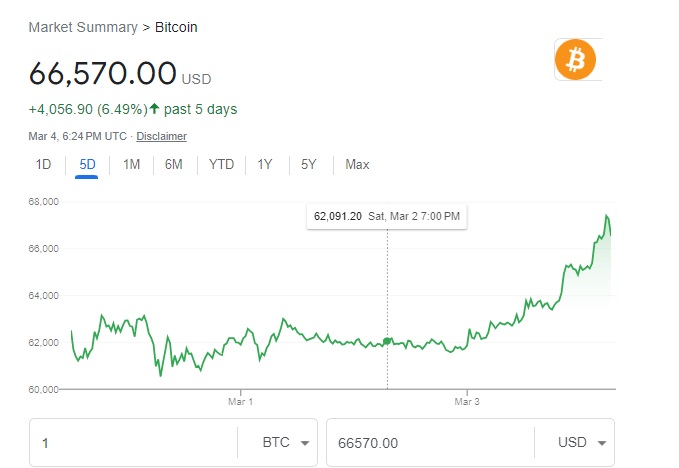Image resolution: width=679 pixels, height=468 pixels.
Task: Click the orange Bitcoin logo icon
Action: (x=575, y=60)
